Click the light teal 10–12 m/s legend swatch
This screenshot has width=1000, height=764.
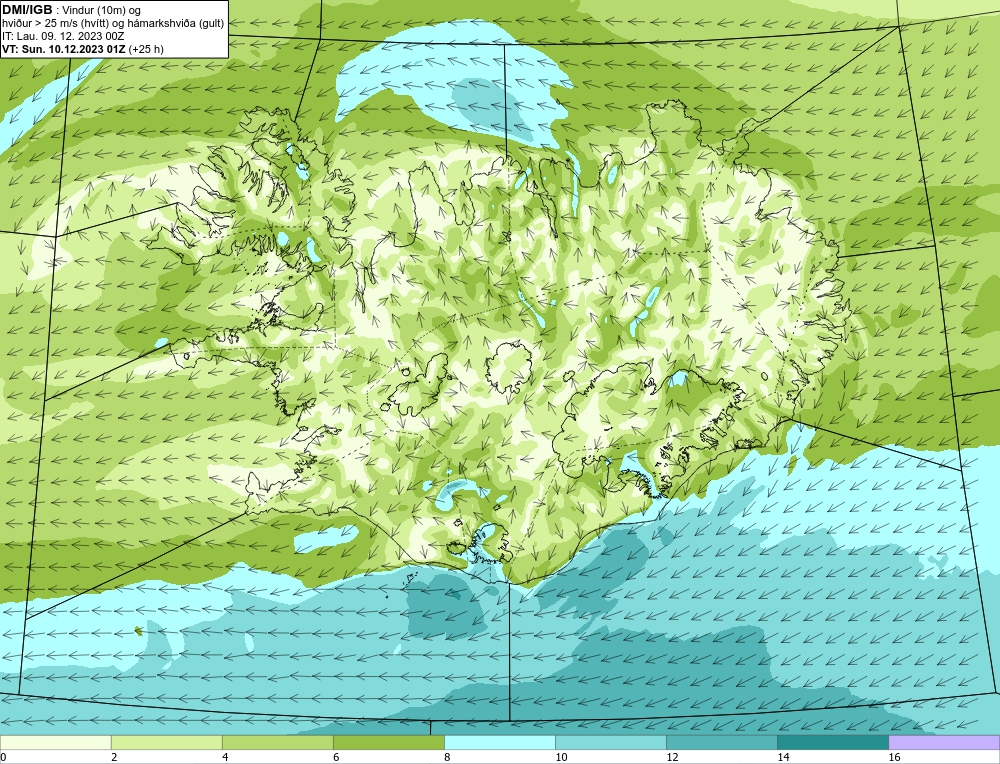coord(610,742)
